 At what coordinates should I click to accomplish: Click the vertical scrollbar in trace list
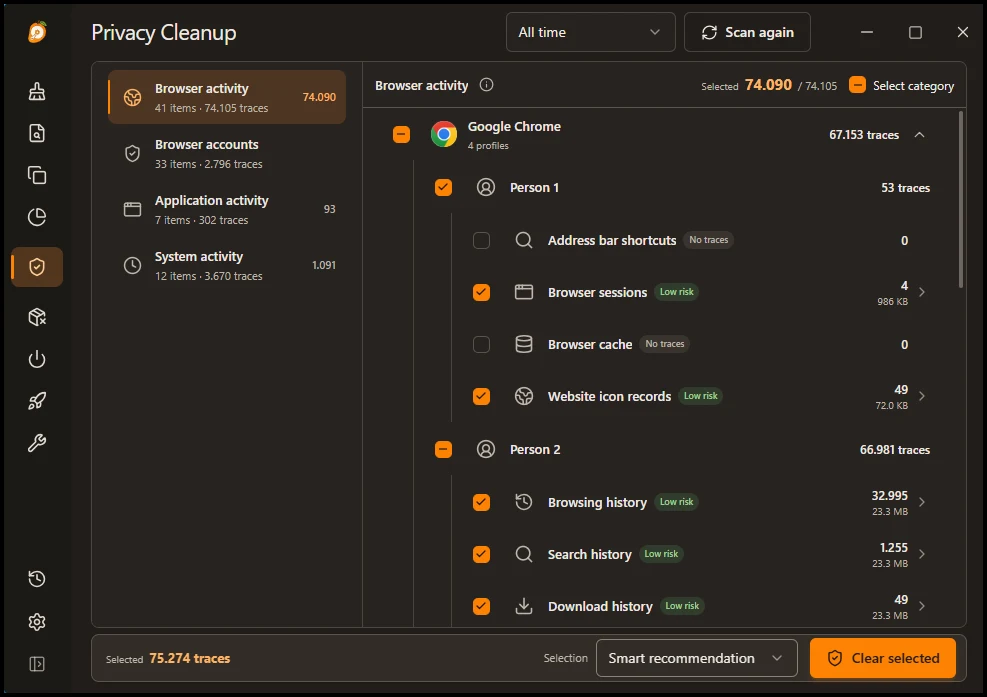tap(961, 200)
